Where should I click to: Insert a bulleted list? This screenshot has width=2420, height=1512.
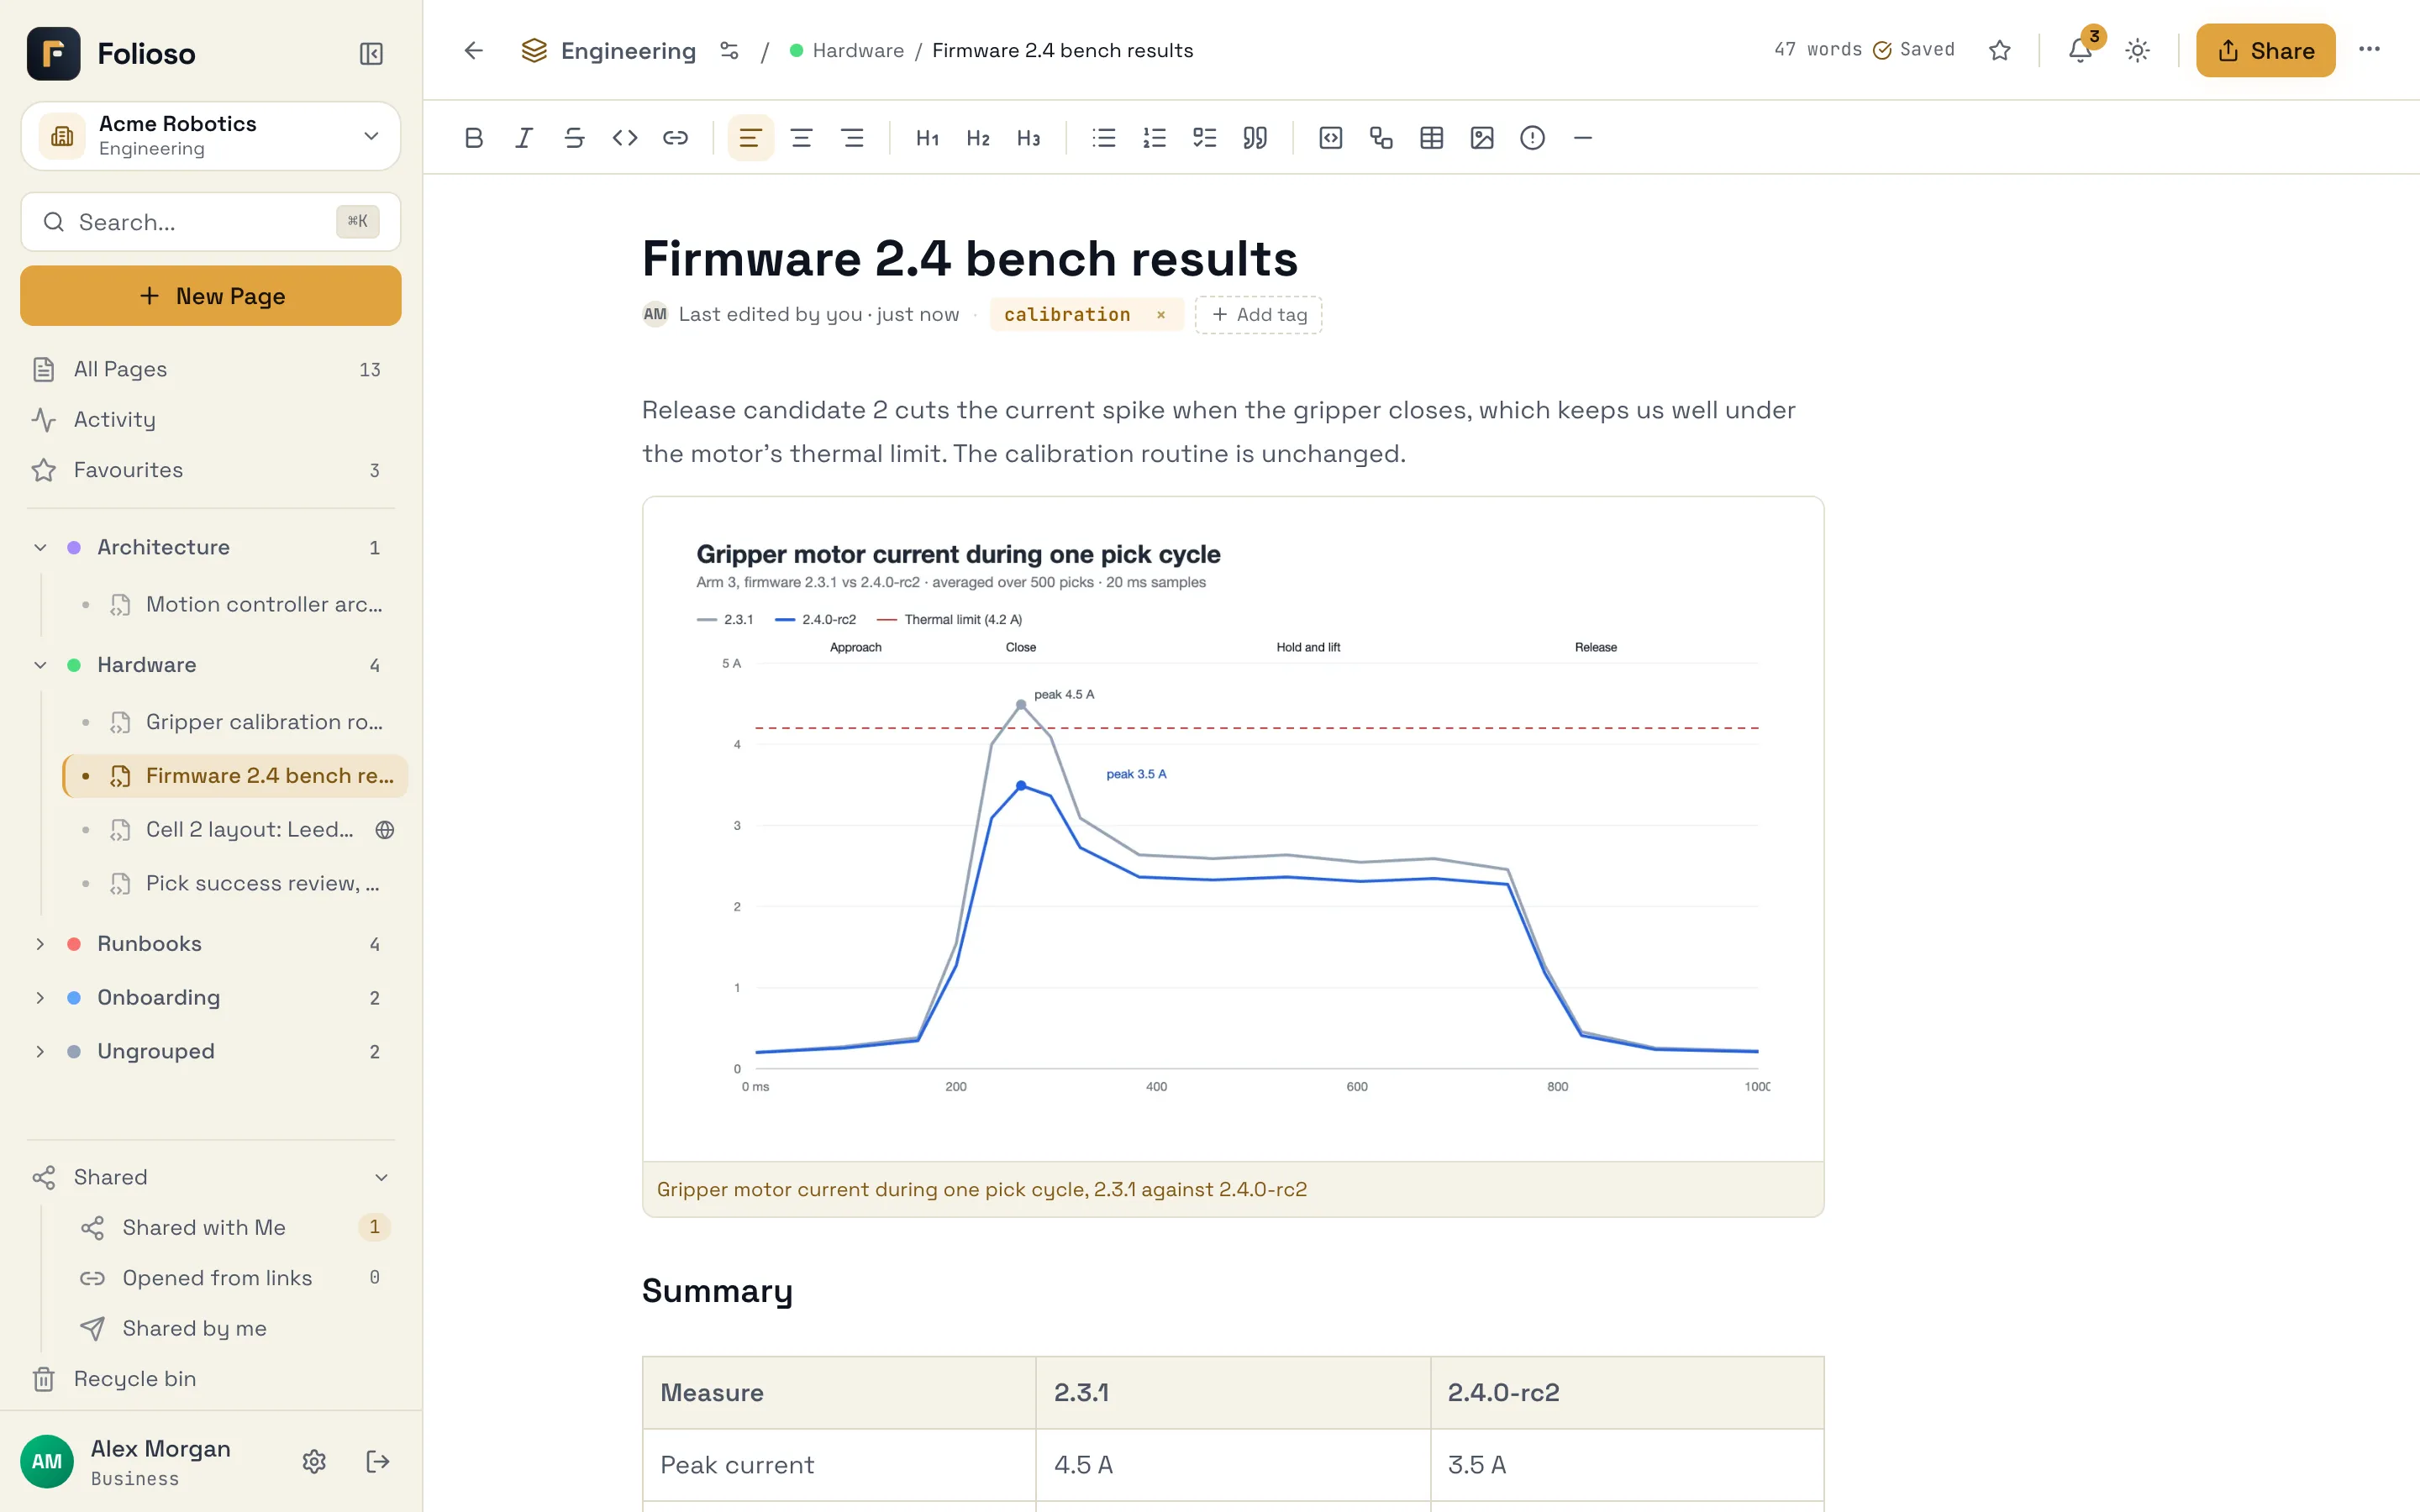pos(1104,138)
